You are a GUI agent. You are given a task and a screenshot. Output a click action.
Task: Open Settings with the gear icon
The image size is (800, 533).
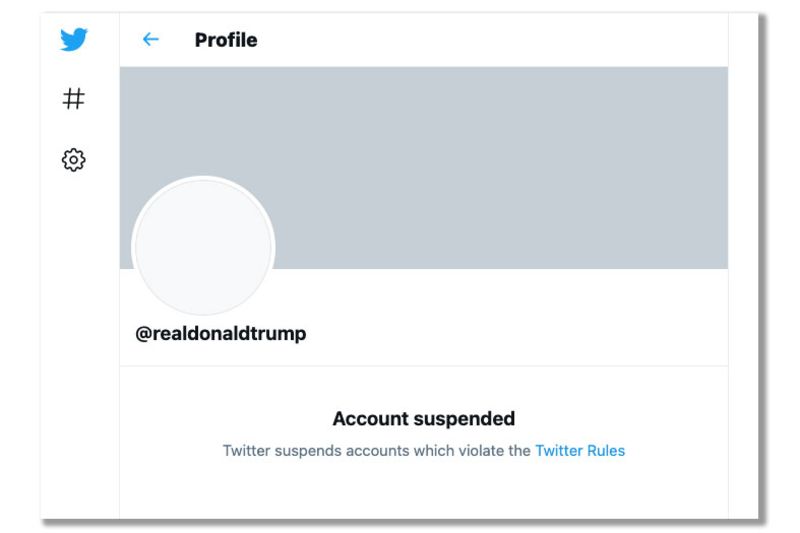point(74,160)
